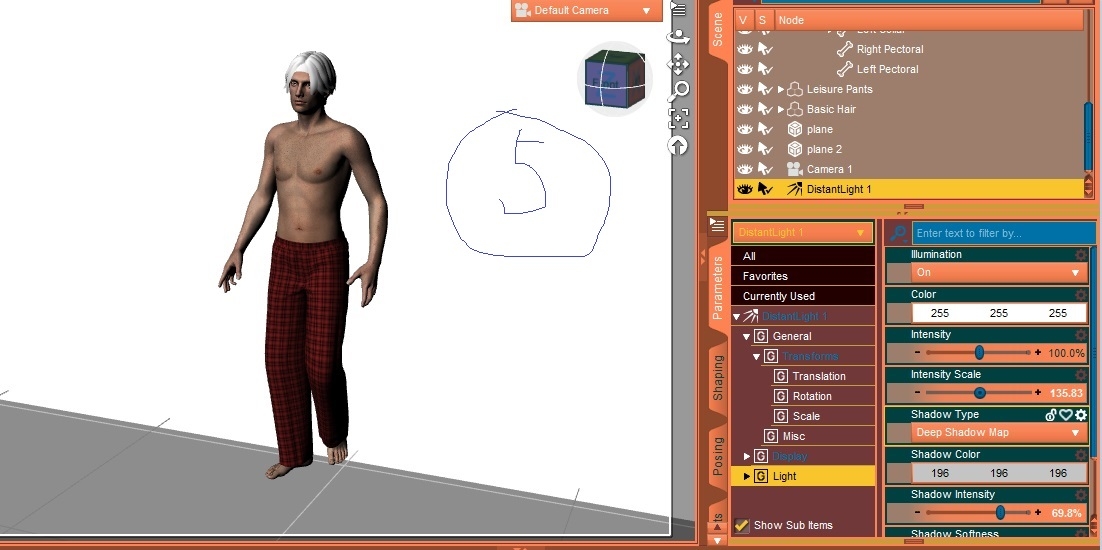The image size is (1102, 550).
Task: Click the Intensity Scale slider handle
Action: click(x=979, y=393)
